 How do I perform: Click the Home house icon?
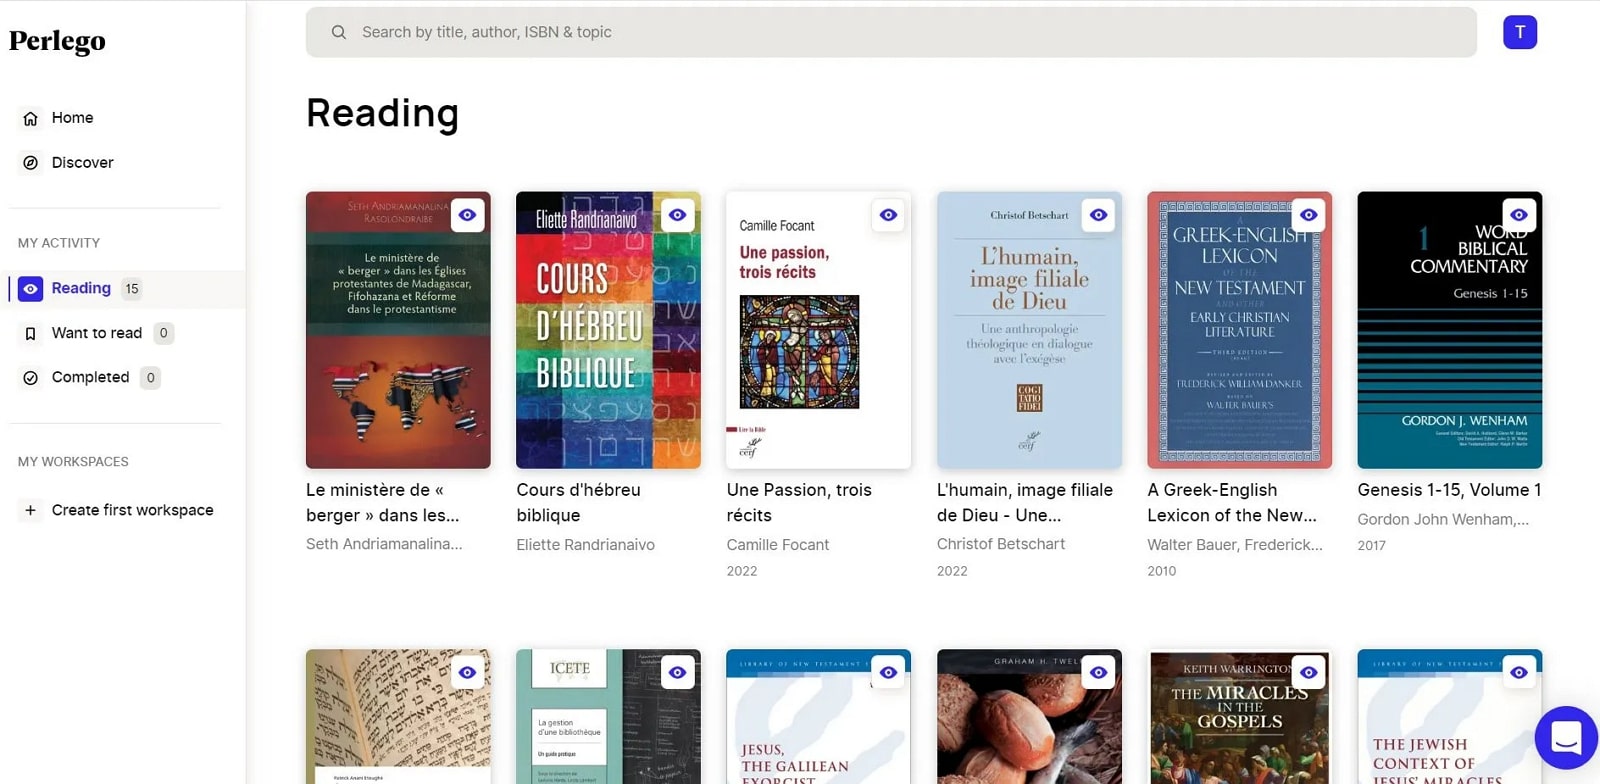coord(31,118)
